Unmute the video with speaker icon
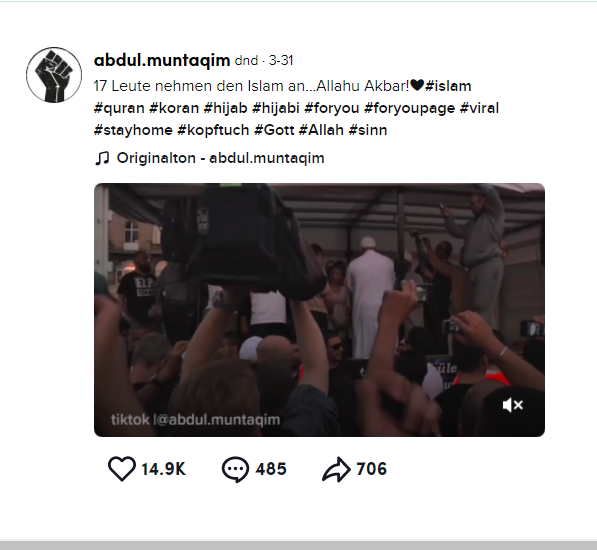Viewport: 597px width, 550px height. [512, 405]
